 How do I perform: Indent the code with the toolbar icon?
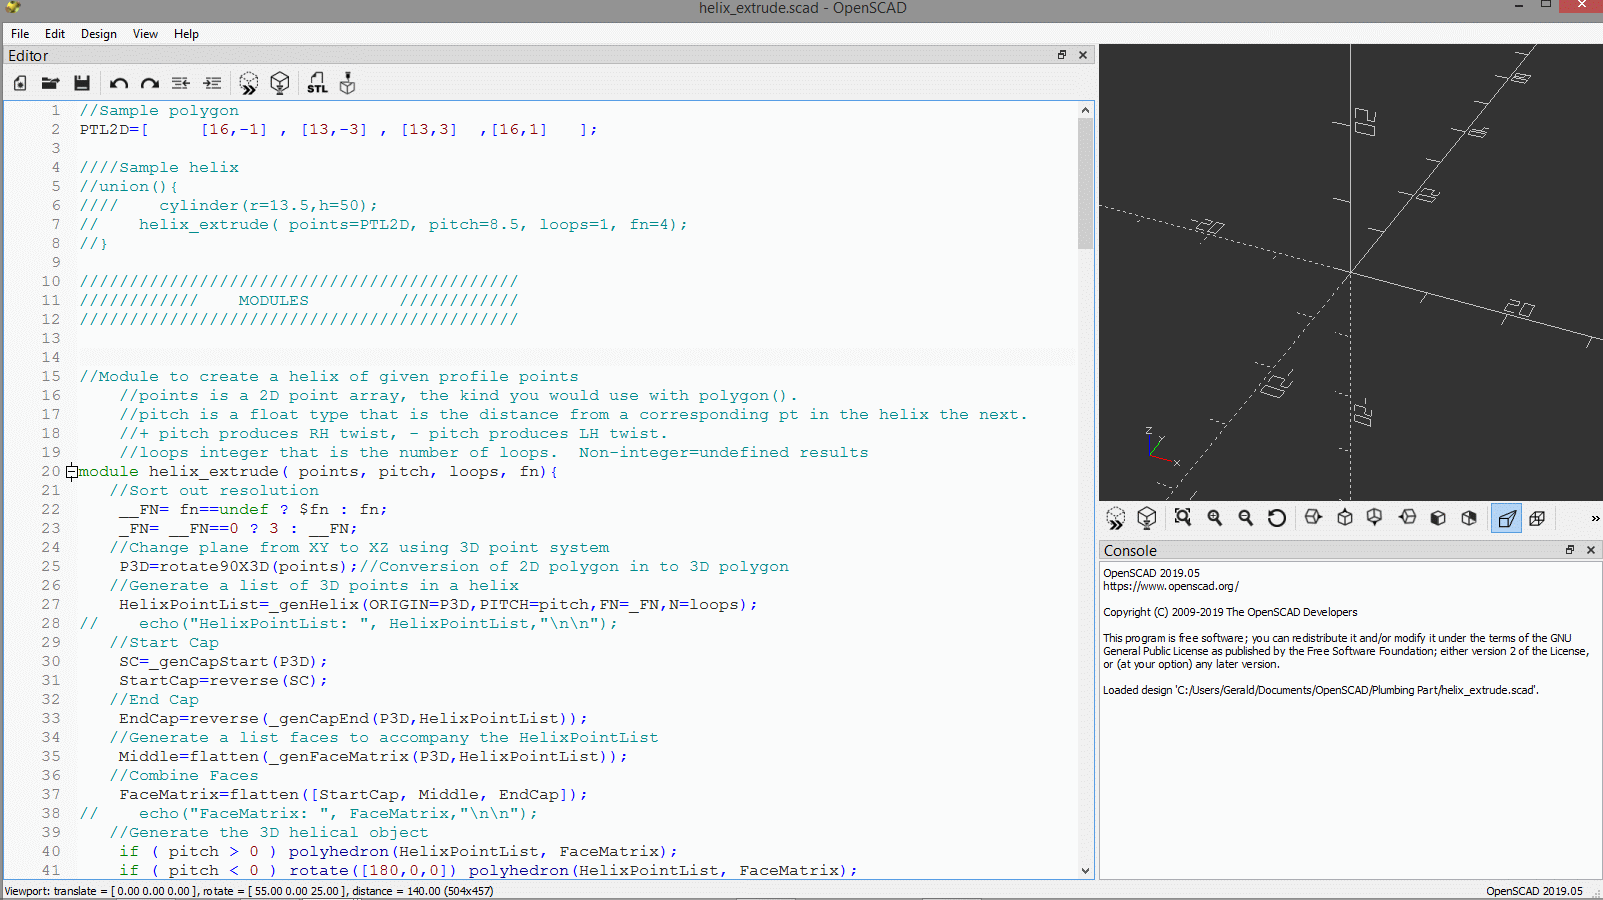tap(212, 84)
